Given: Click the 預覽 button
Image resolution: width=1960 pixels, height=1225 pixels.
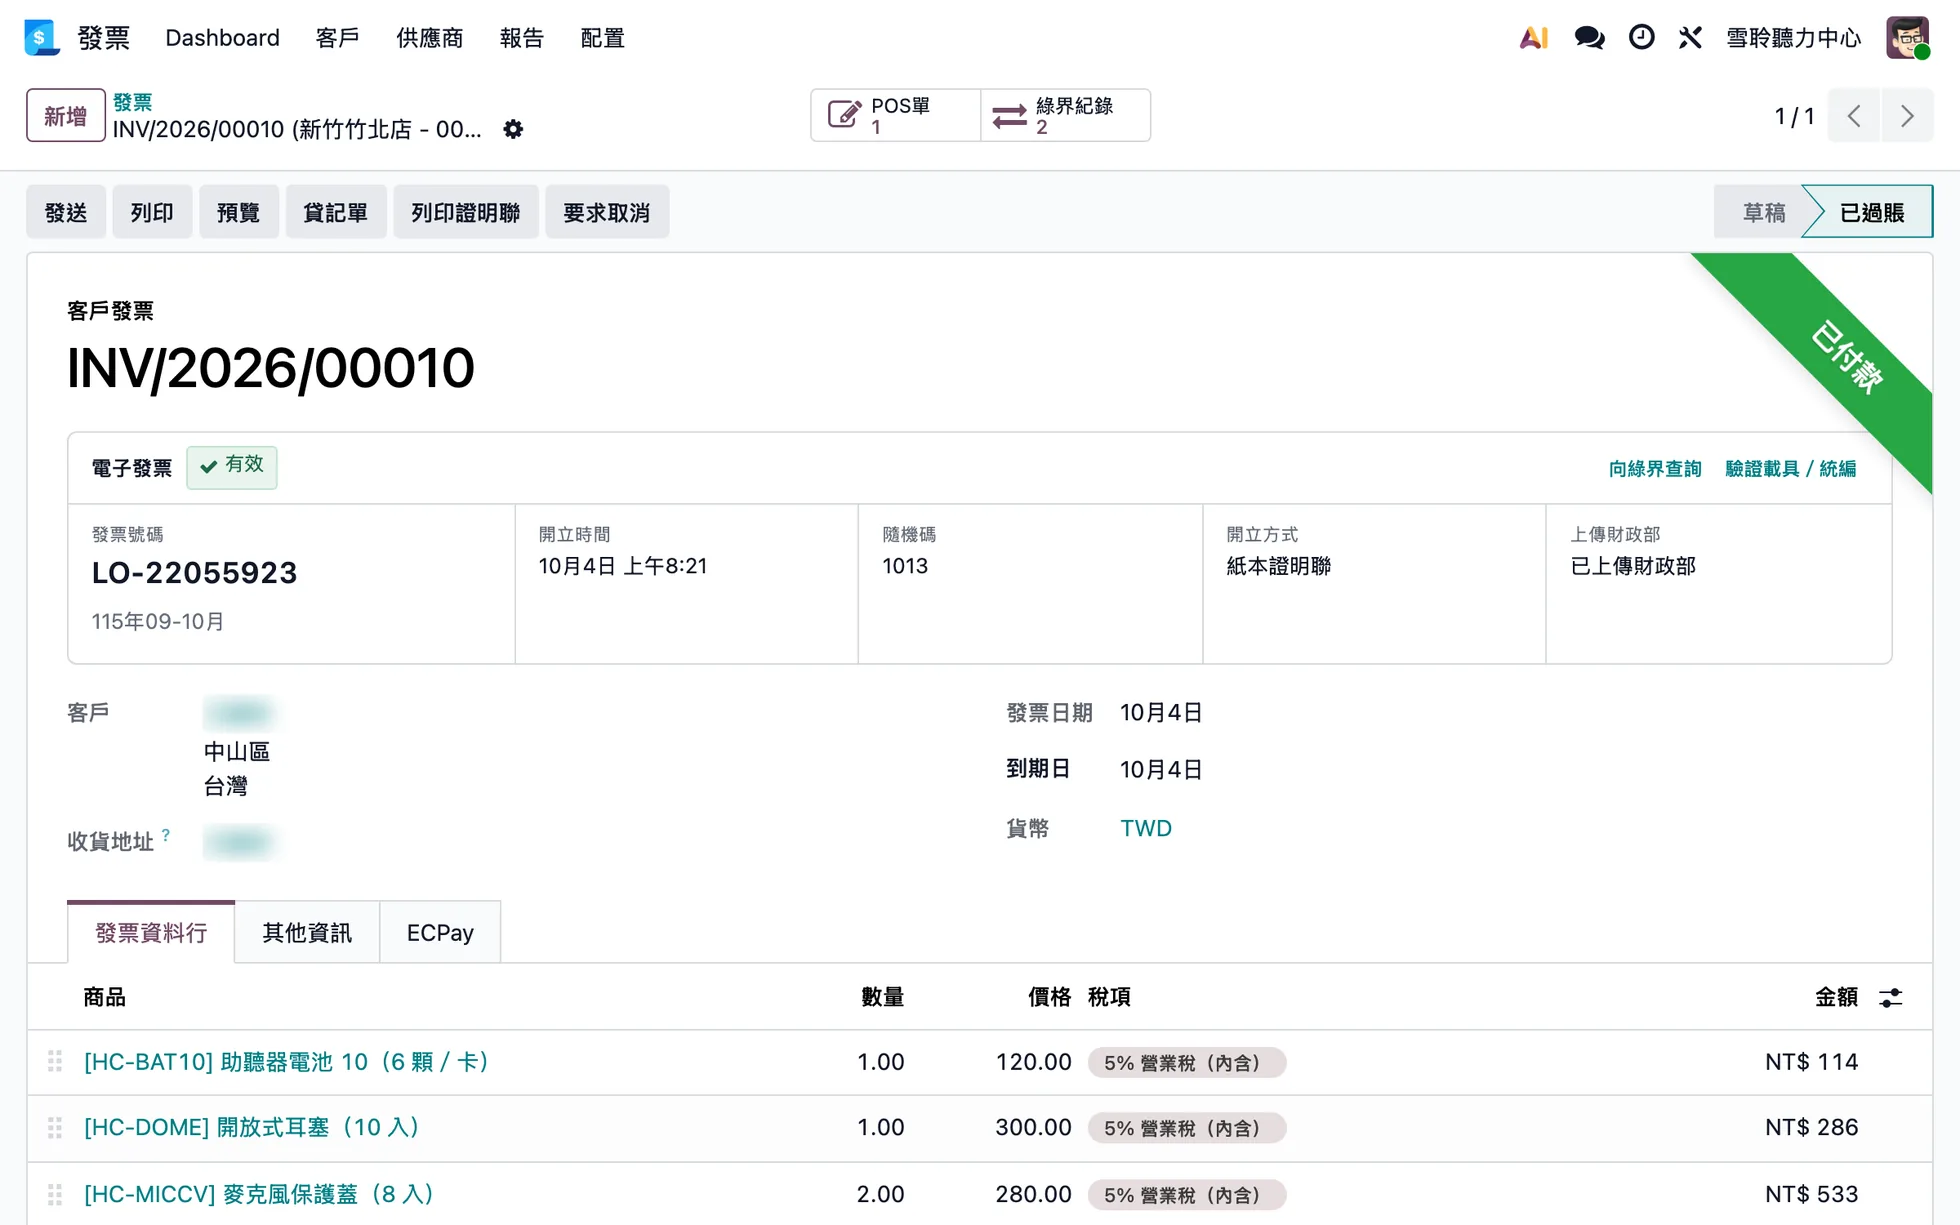Looking at the screenshot, I should [x=239, y=212].
